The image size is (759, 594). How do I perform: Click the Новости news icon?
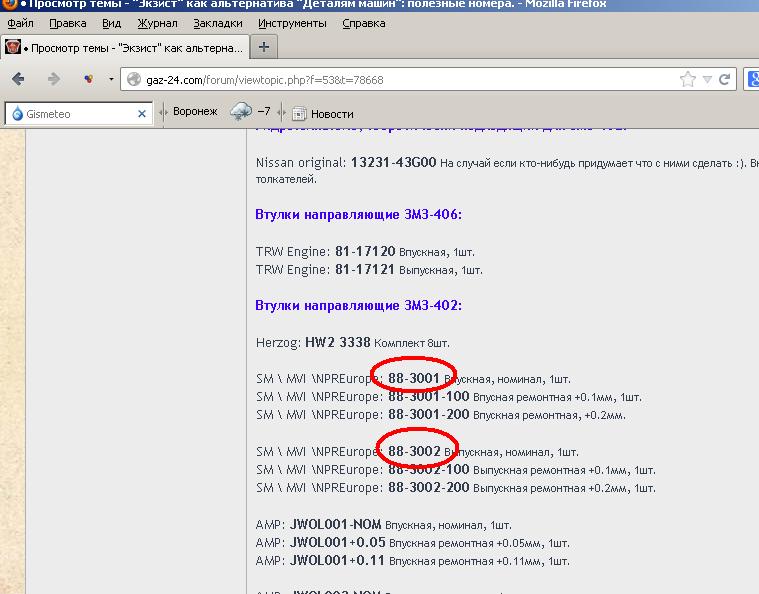[299, 114]
